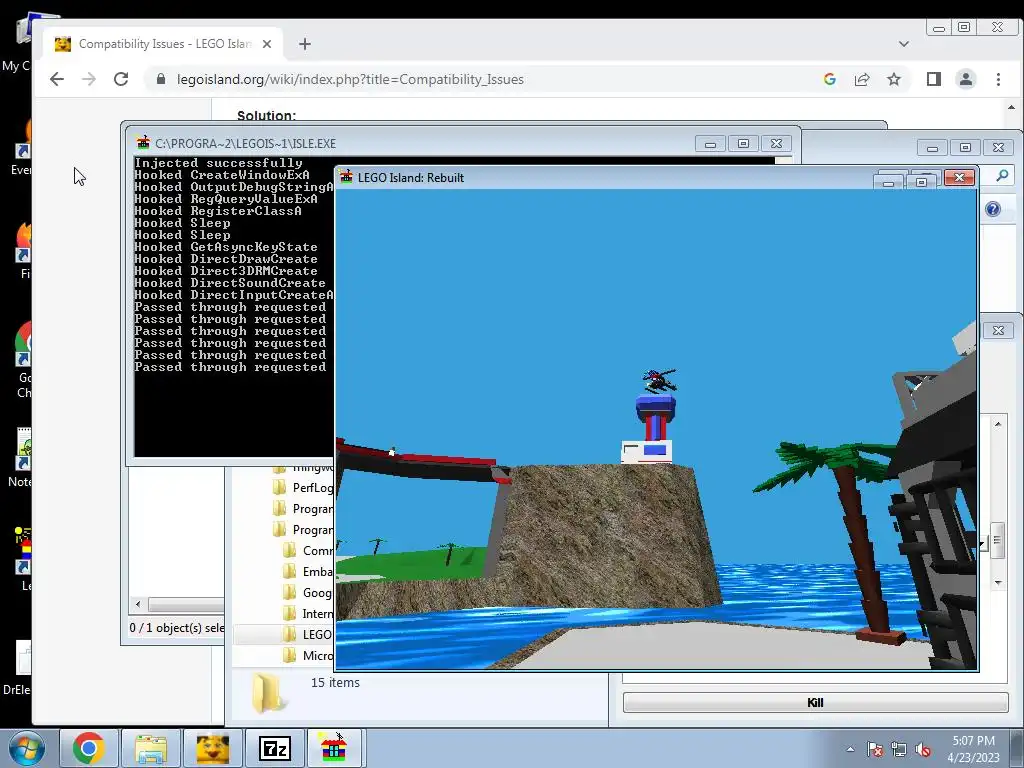
Task: Bookmark this page with the star
Action: 893,79
